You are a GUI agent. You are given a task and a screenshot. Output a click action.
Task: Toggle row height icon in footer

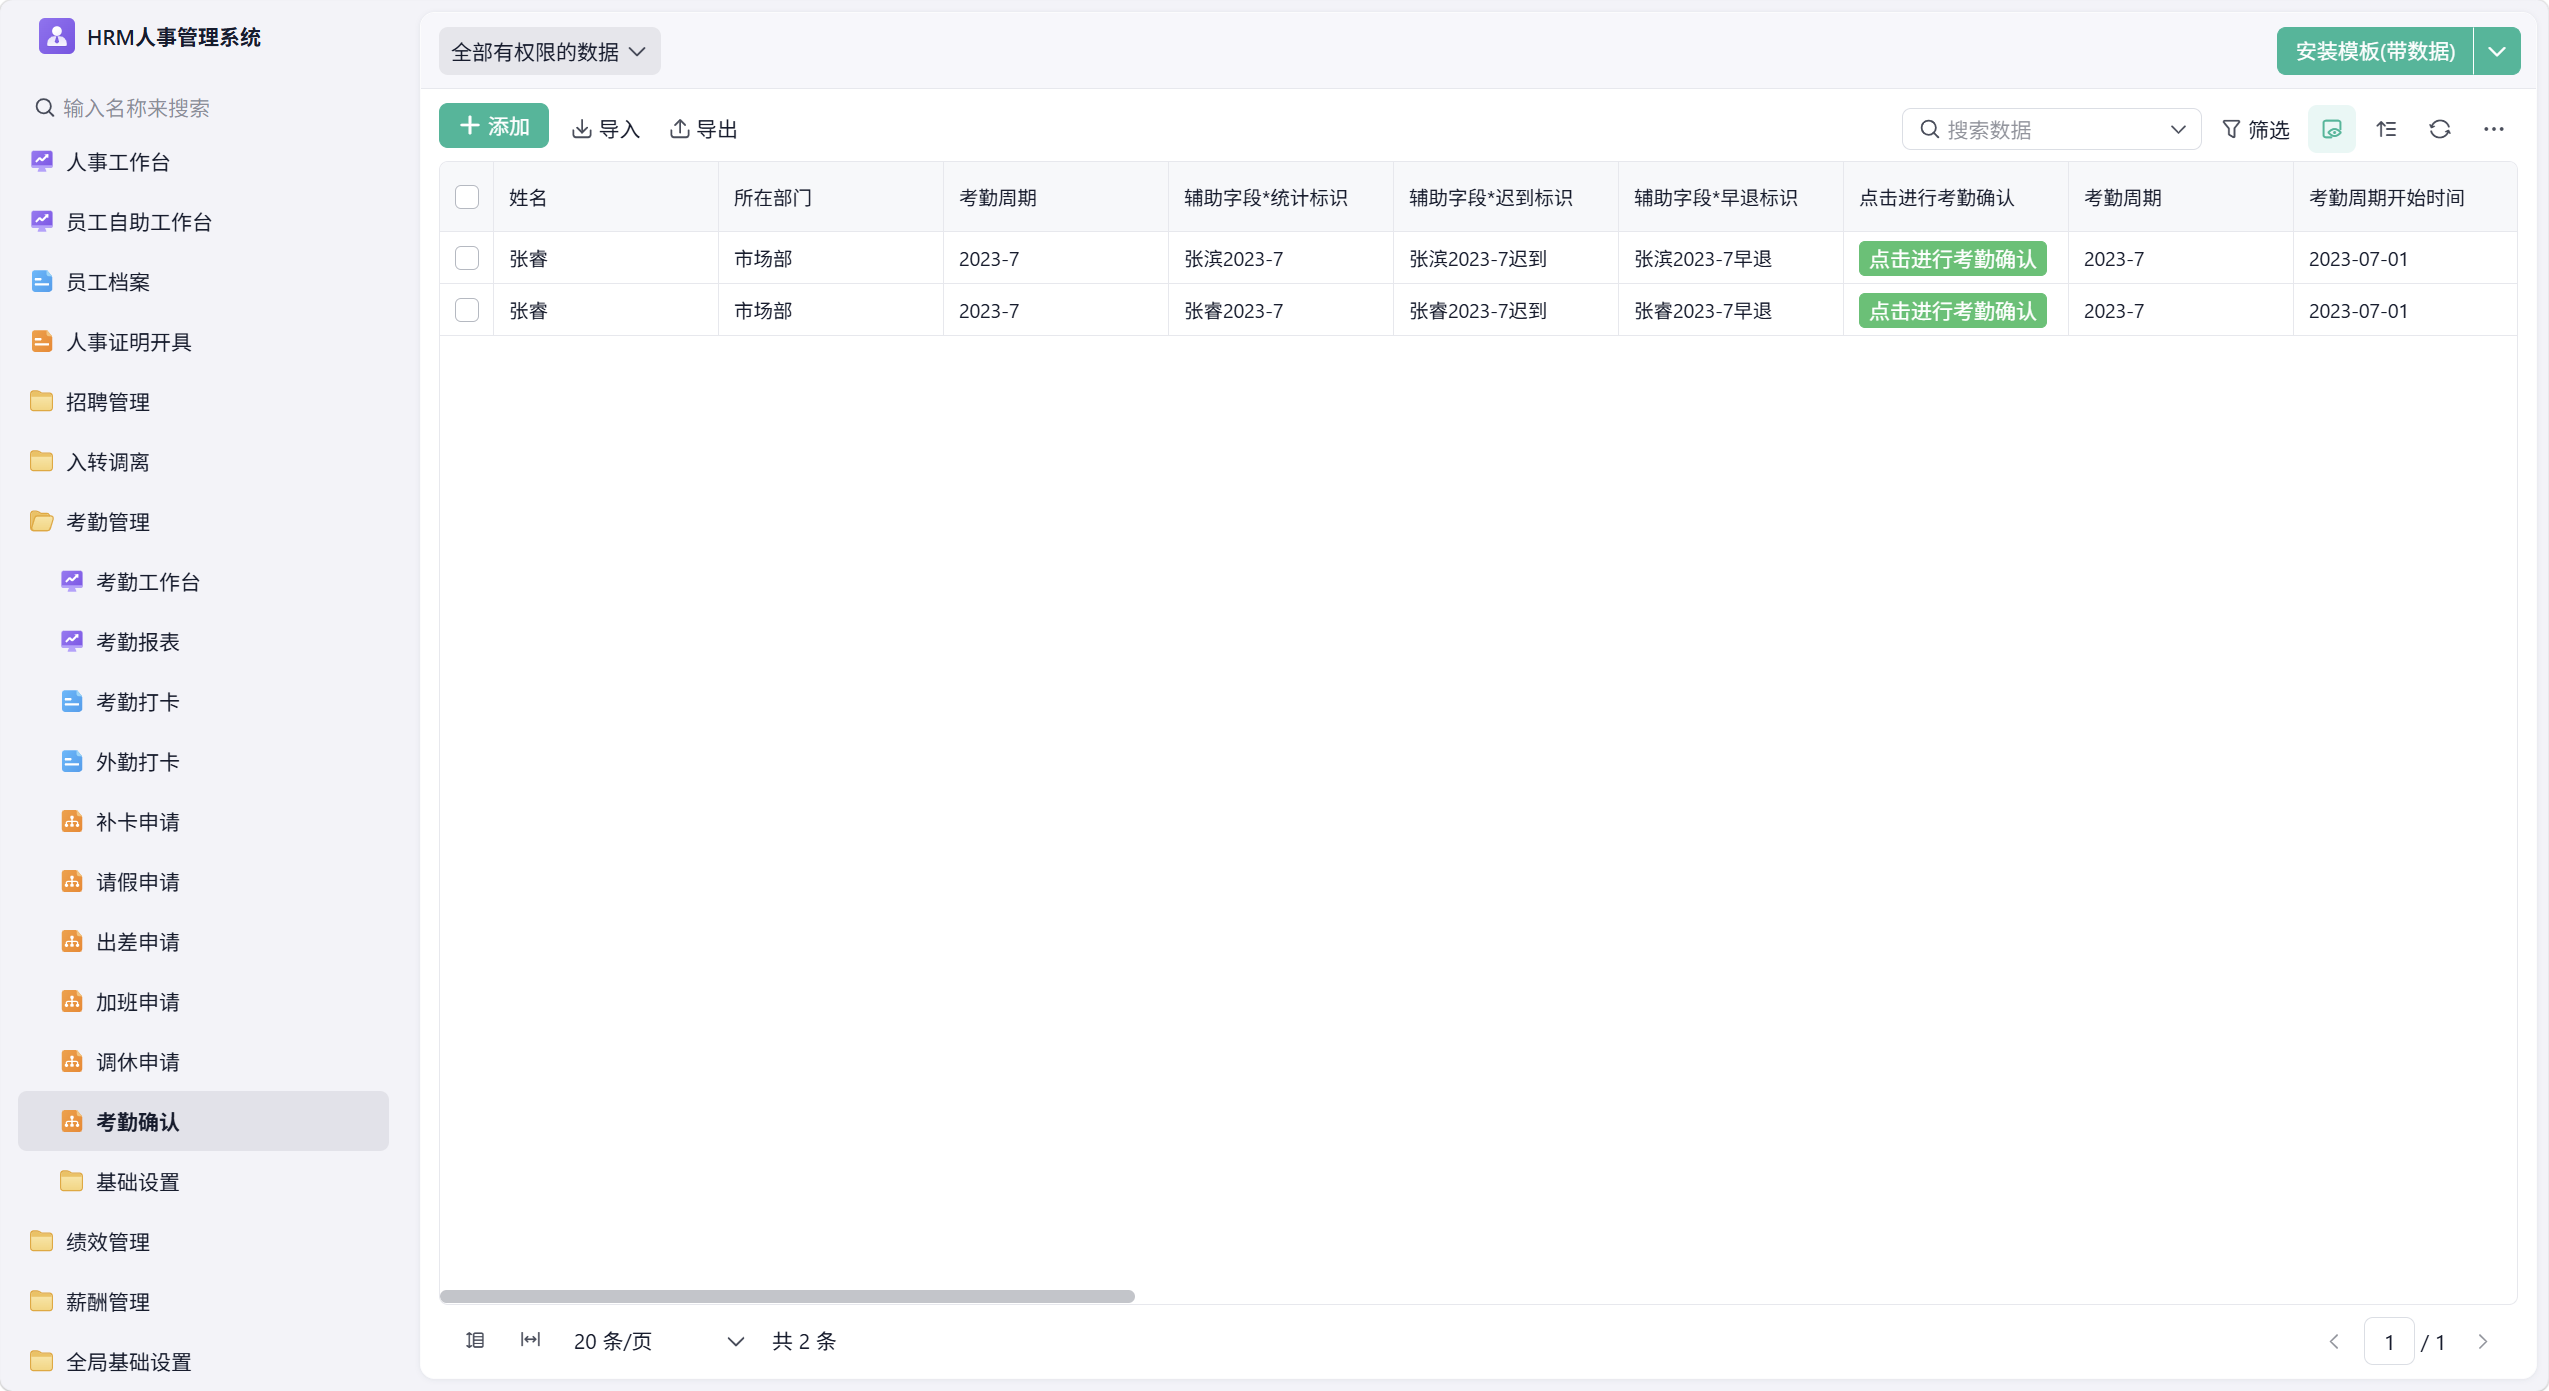(x=475, y=1340)
